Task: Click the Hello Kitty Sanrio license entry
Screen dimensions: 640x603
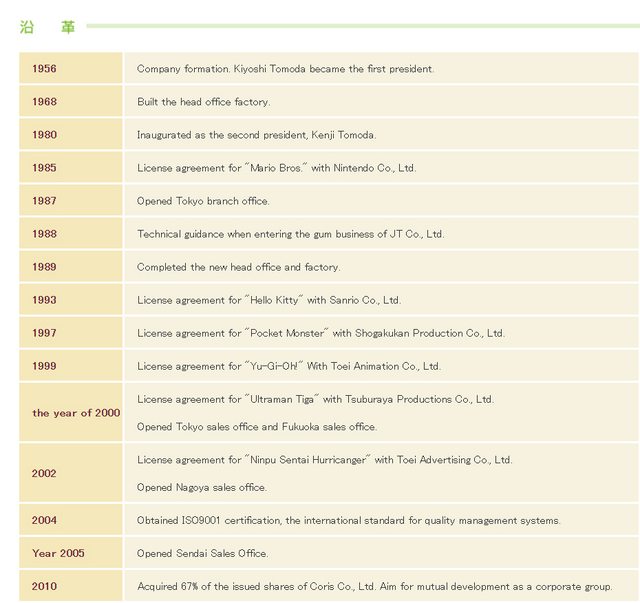Action: click(269, 300)
